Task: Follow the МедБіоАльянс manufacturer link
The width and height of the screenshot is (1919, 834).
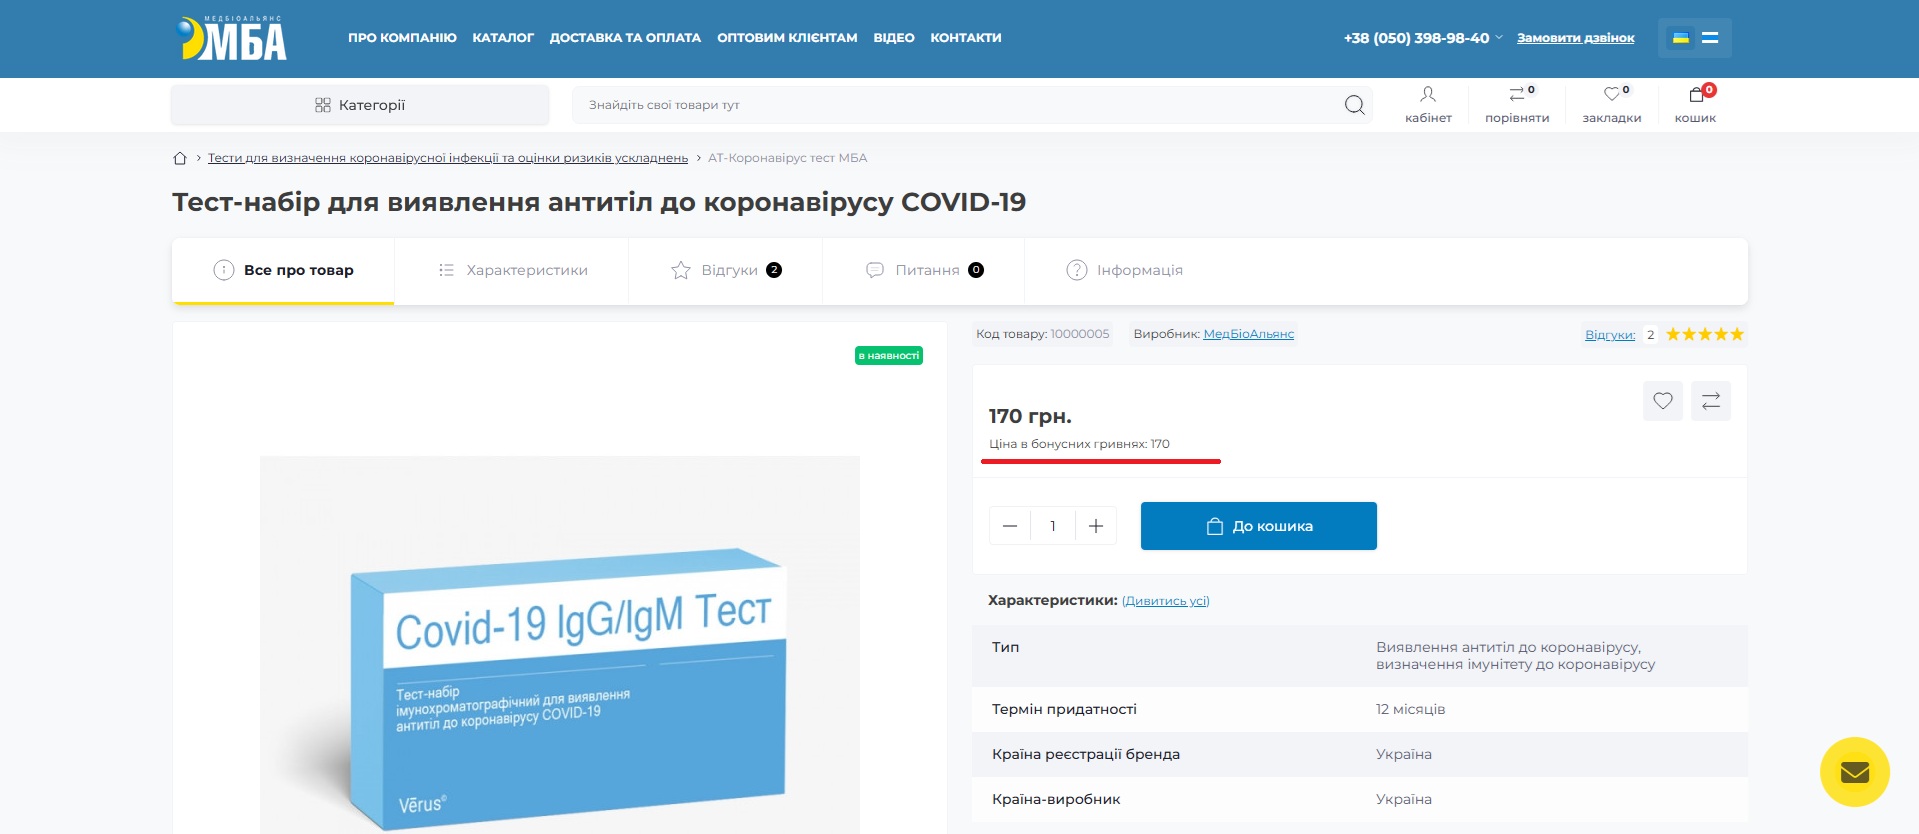Action: point(1248,334)
